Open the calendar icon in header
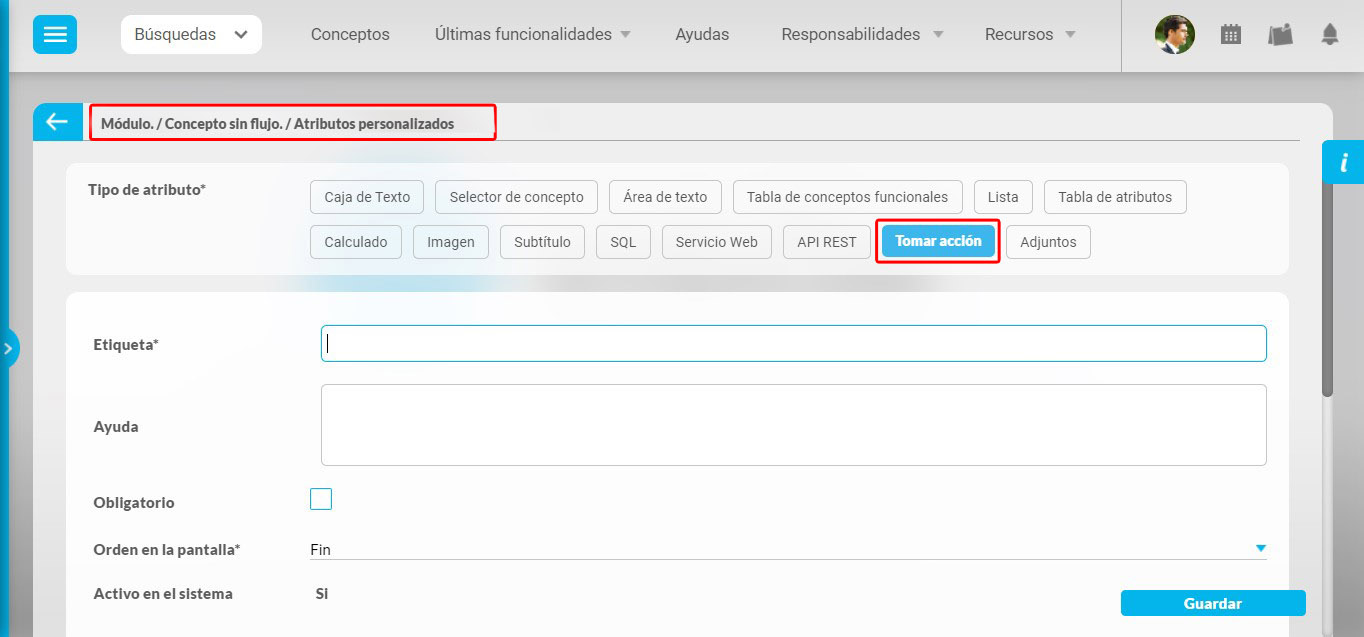The height and width of the screenshot is (637, 1364). 1231,34
